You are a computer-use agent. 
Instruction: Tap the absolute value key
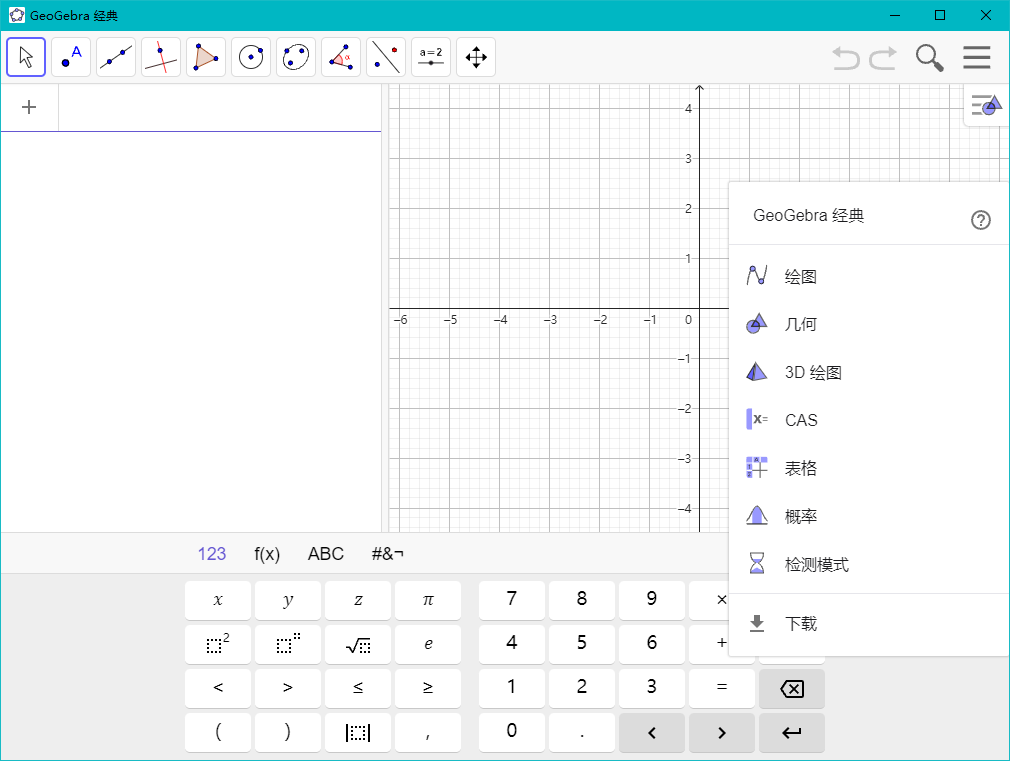click(358, 732)
